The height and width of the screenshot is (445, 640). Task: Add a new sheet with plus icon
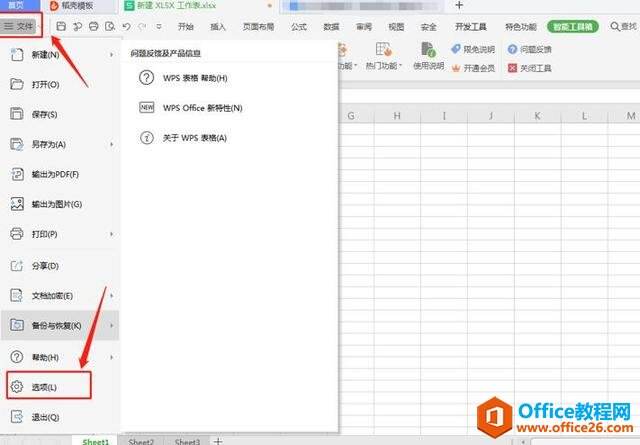pos(218,441)
